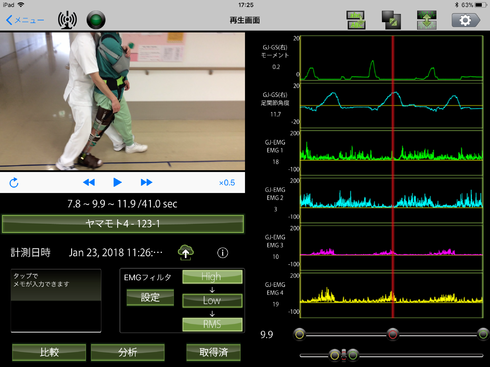Play the gait video
The image size is (490, 367).
pos(117,182)
